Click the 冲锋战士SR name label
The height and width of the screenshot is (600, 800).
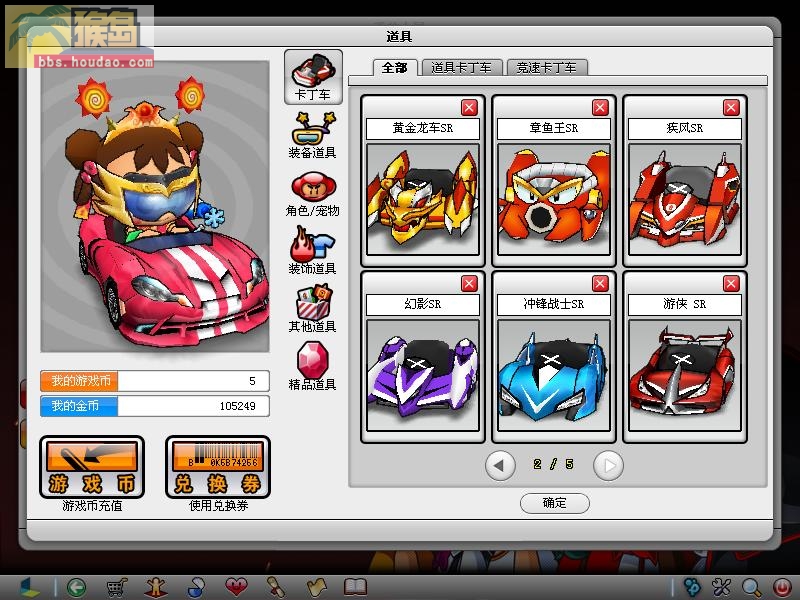554,305
